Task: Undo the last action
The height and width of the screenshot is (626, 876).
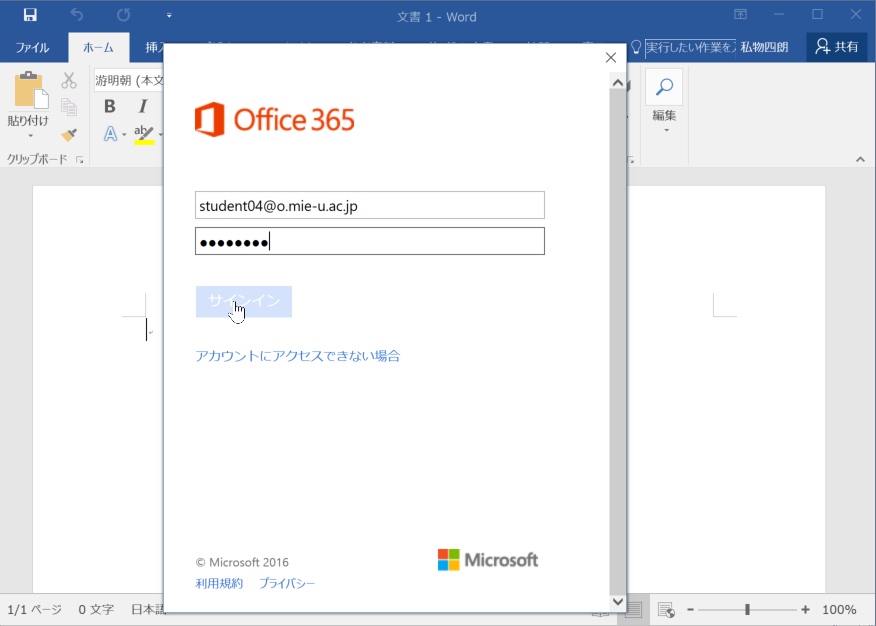Action: 77,15
